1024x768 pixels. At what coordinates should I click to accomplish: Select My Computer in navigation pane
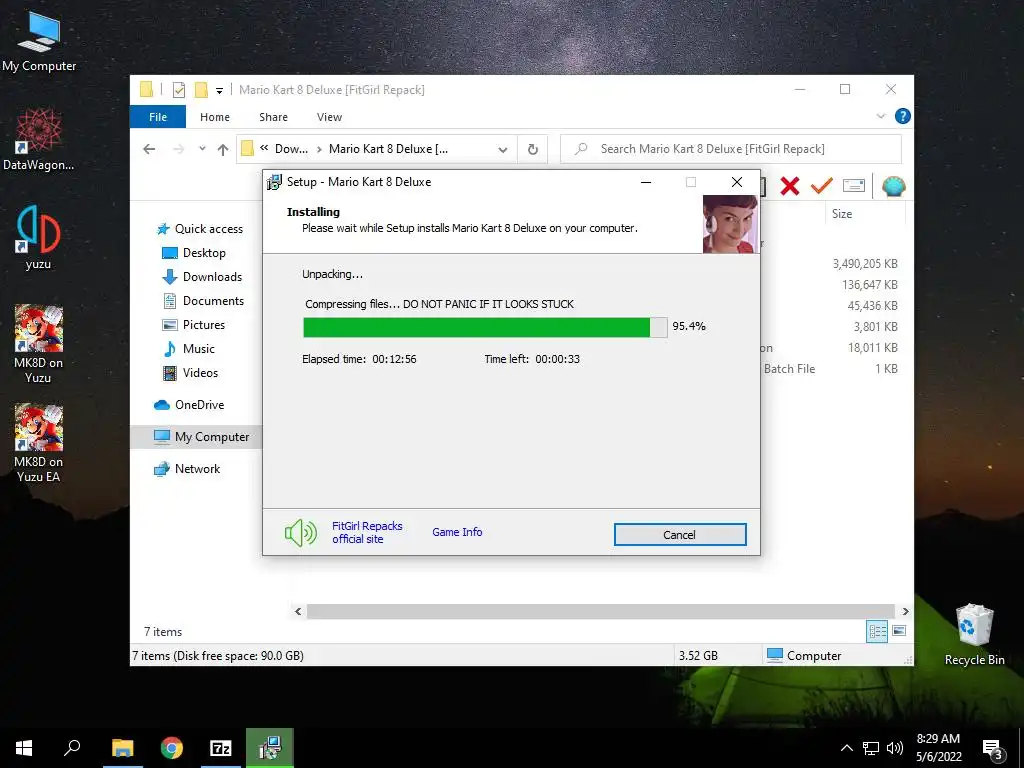[196, 437]
